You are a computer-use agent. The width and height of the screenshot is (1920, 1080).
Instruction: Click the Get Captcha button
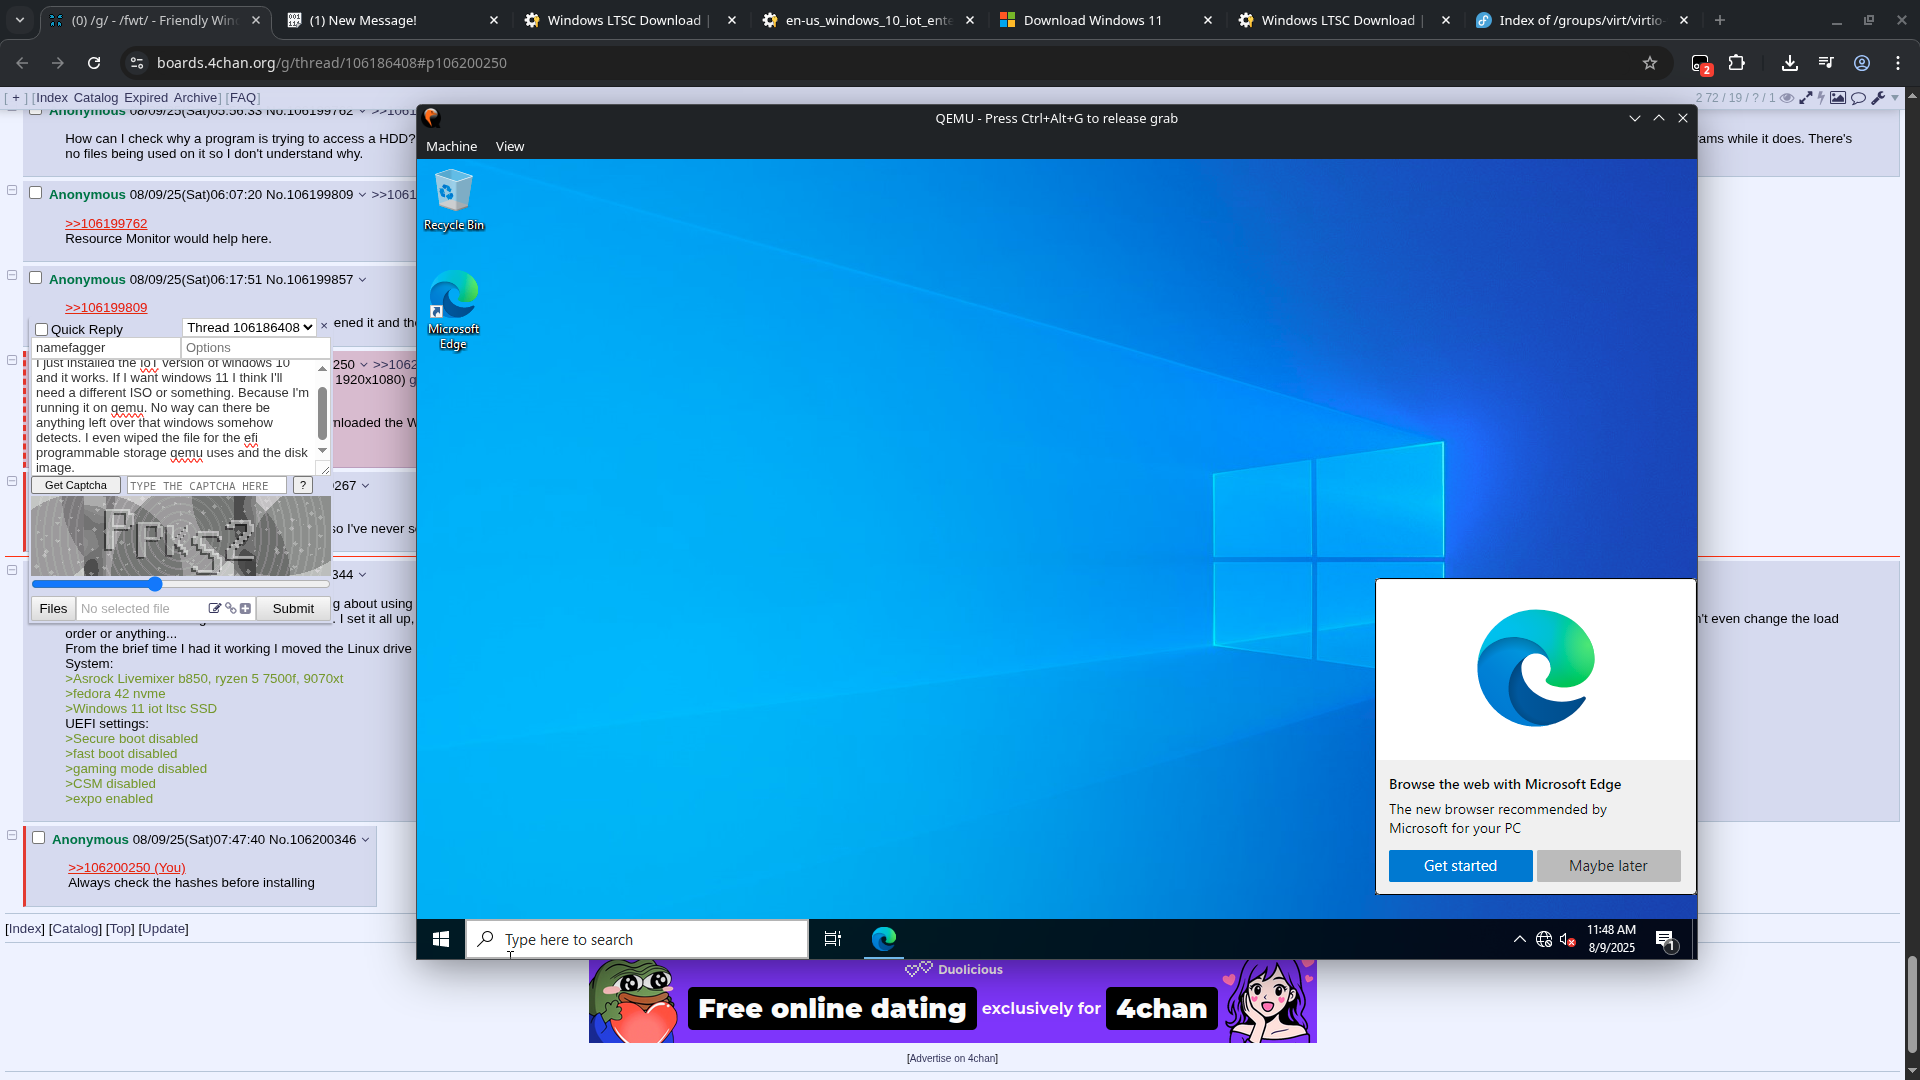click(76, 485)
